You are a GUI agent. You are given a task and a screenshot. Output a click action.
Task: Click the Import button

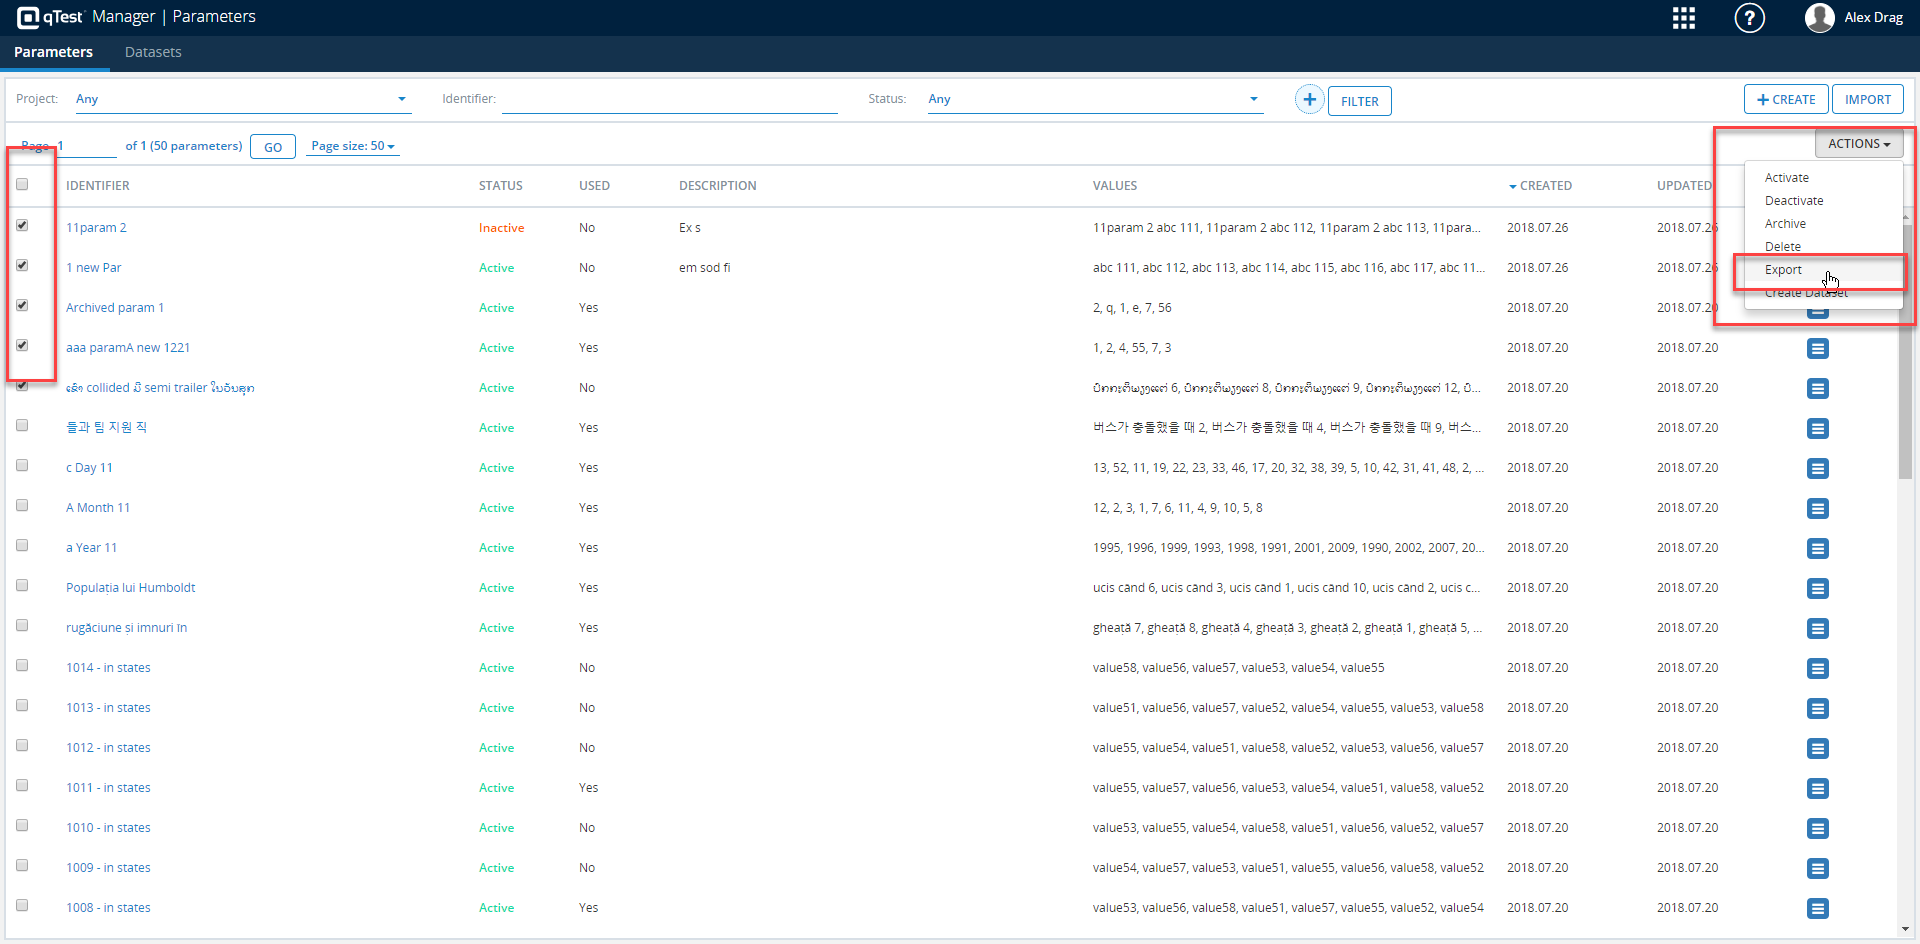coord(1867,100)
